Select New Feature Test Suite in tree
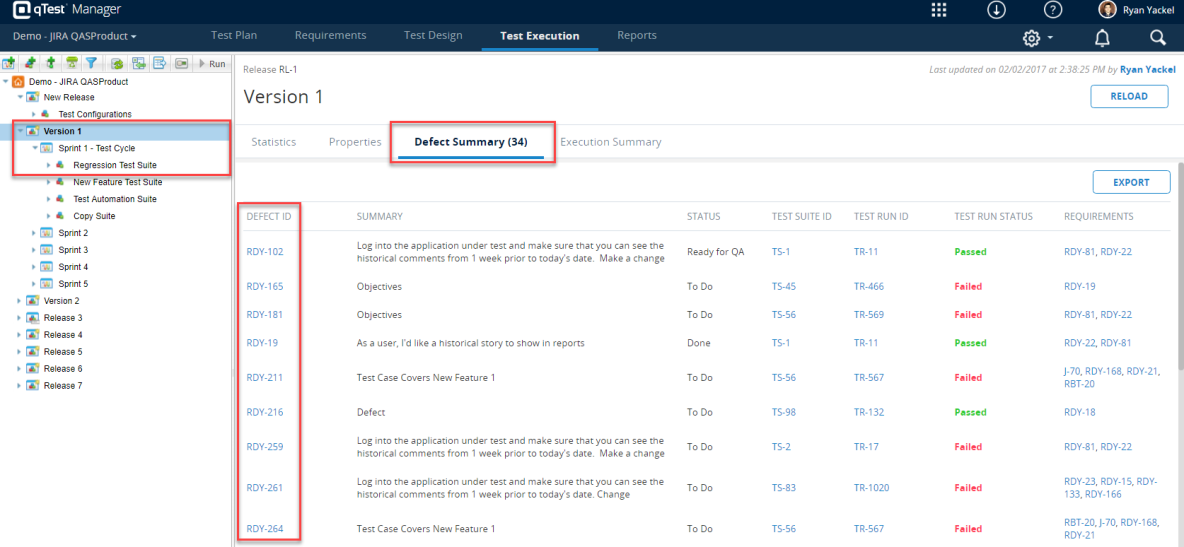This screenshot has width=1184, height=547. [x=117, y=182]
